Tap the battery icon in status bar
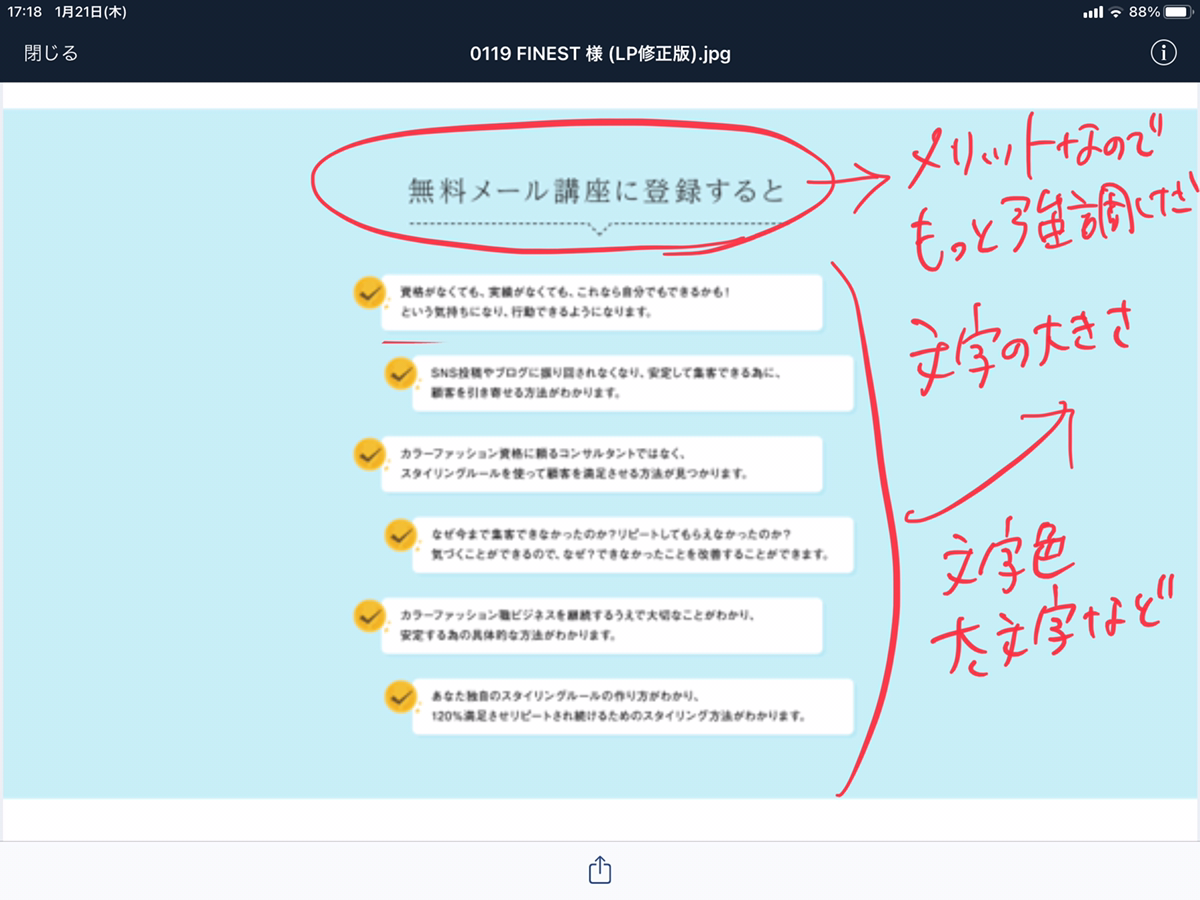This screenshot has width=1200, height=900. point(1180,12)
